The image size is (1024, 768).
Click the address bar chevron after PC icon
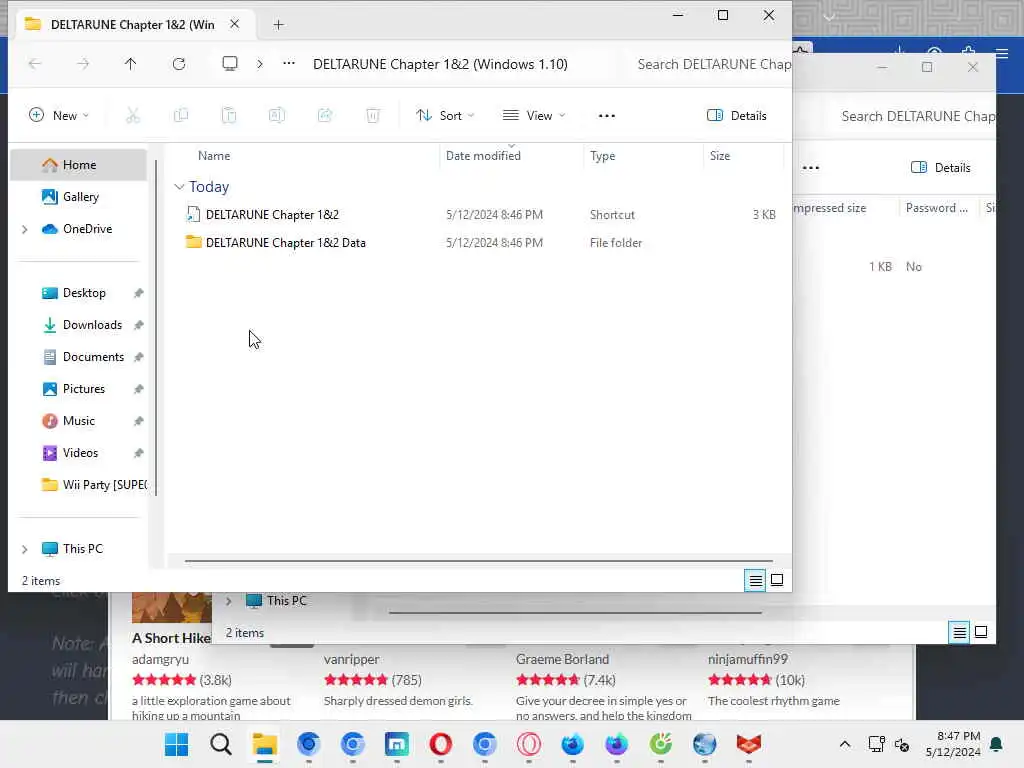tap(260, 63)
